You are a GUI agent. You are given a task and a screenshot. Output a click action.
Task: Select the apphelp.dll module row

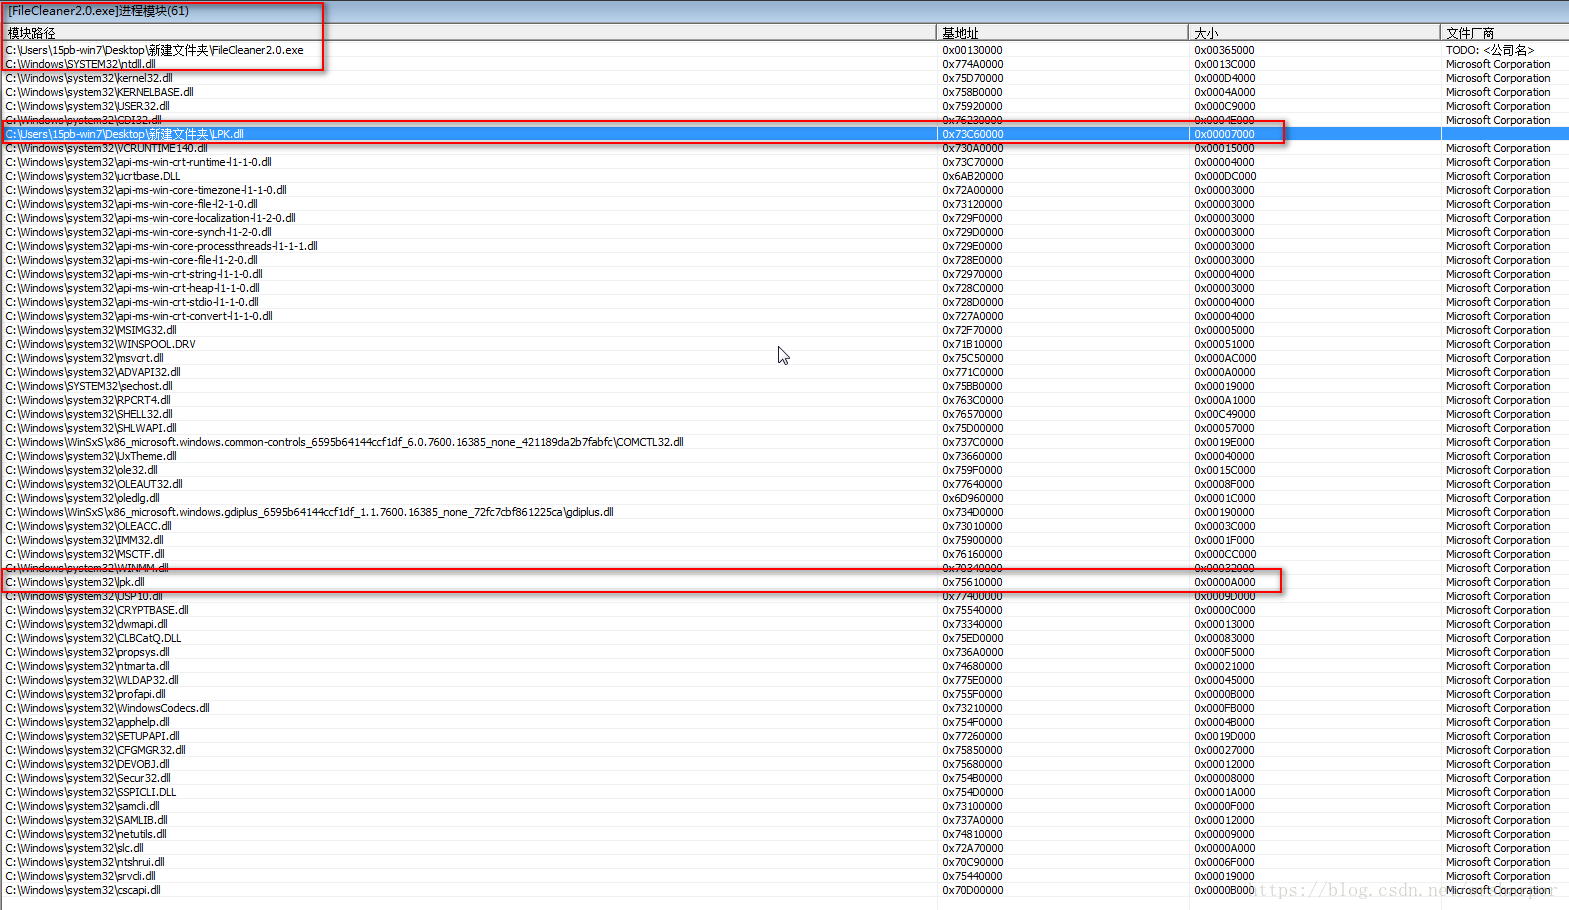[784, 722]
